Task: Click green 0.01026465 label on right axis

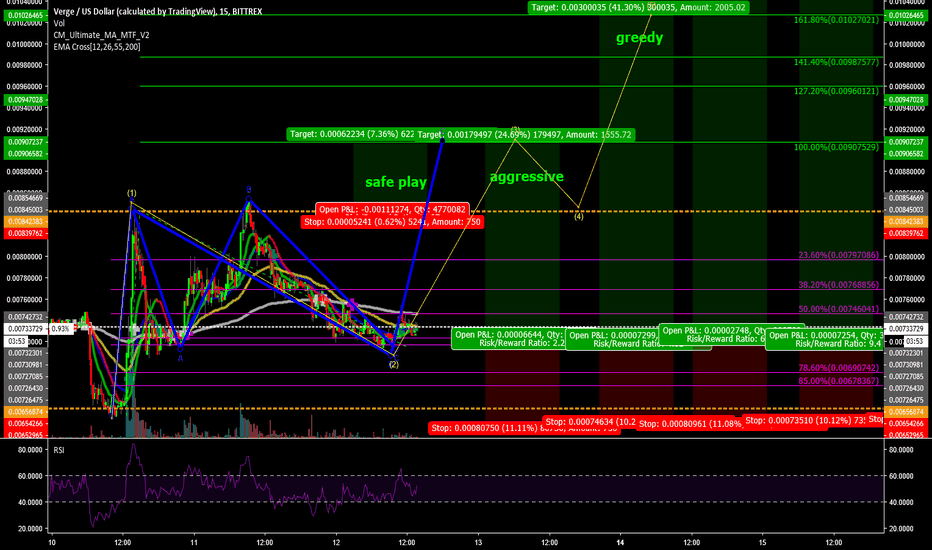Action: tap(906, 15)
